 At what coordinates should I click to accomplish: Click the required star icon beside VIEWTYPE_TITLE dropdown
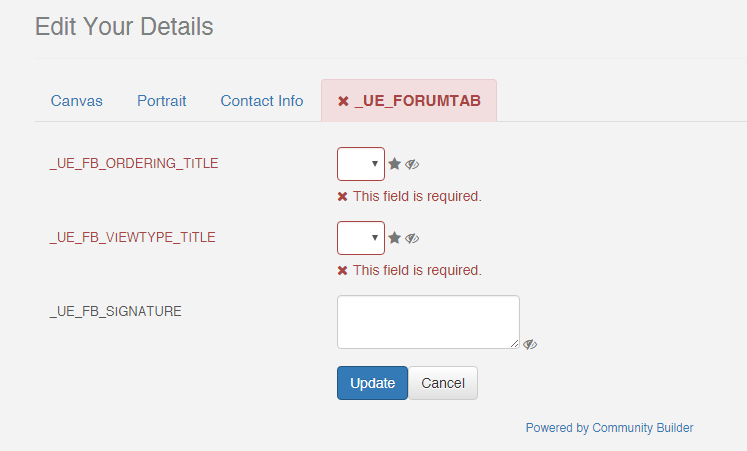click(394, 238)
